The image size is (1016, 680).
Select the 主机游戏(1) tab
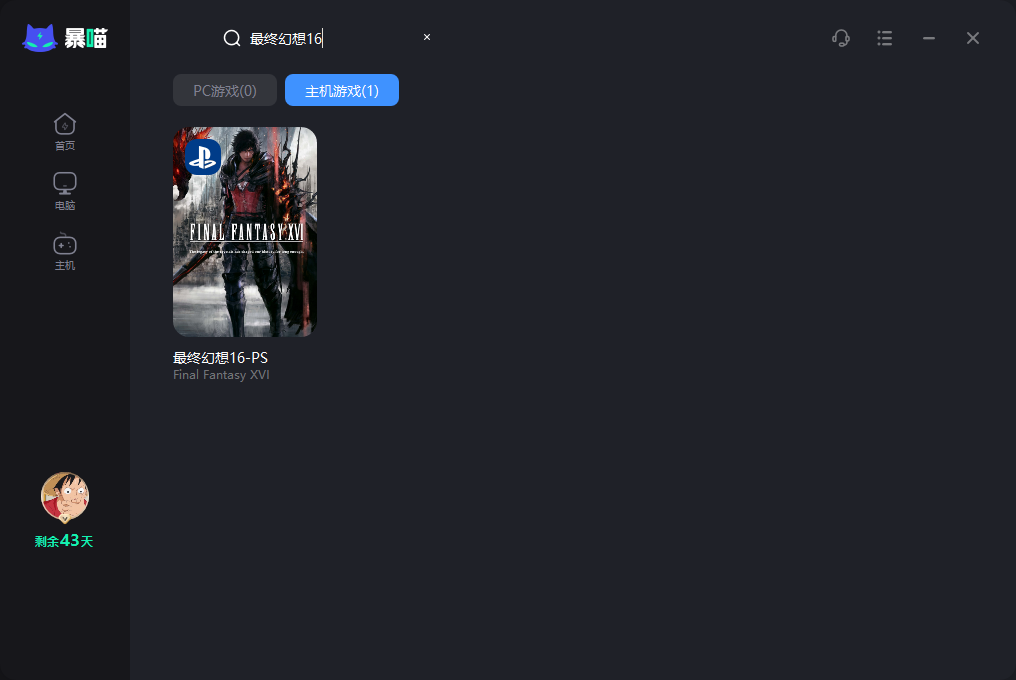pyautogui.click(x=341, y=90)
